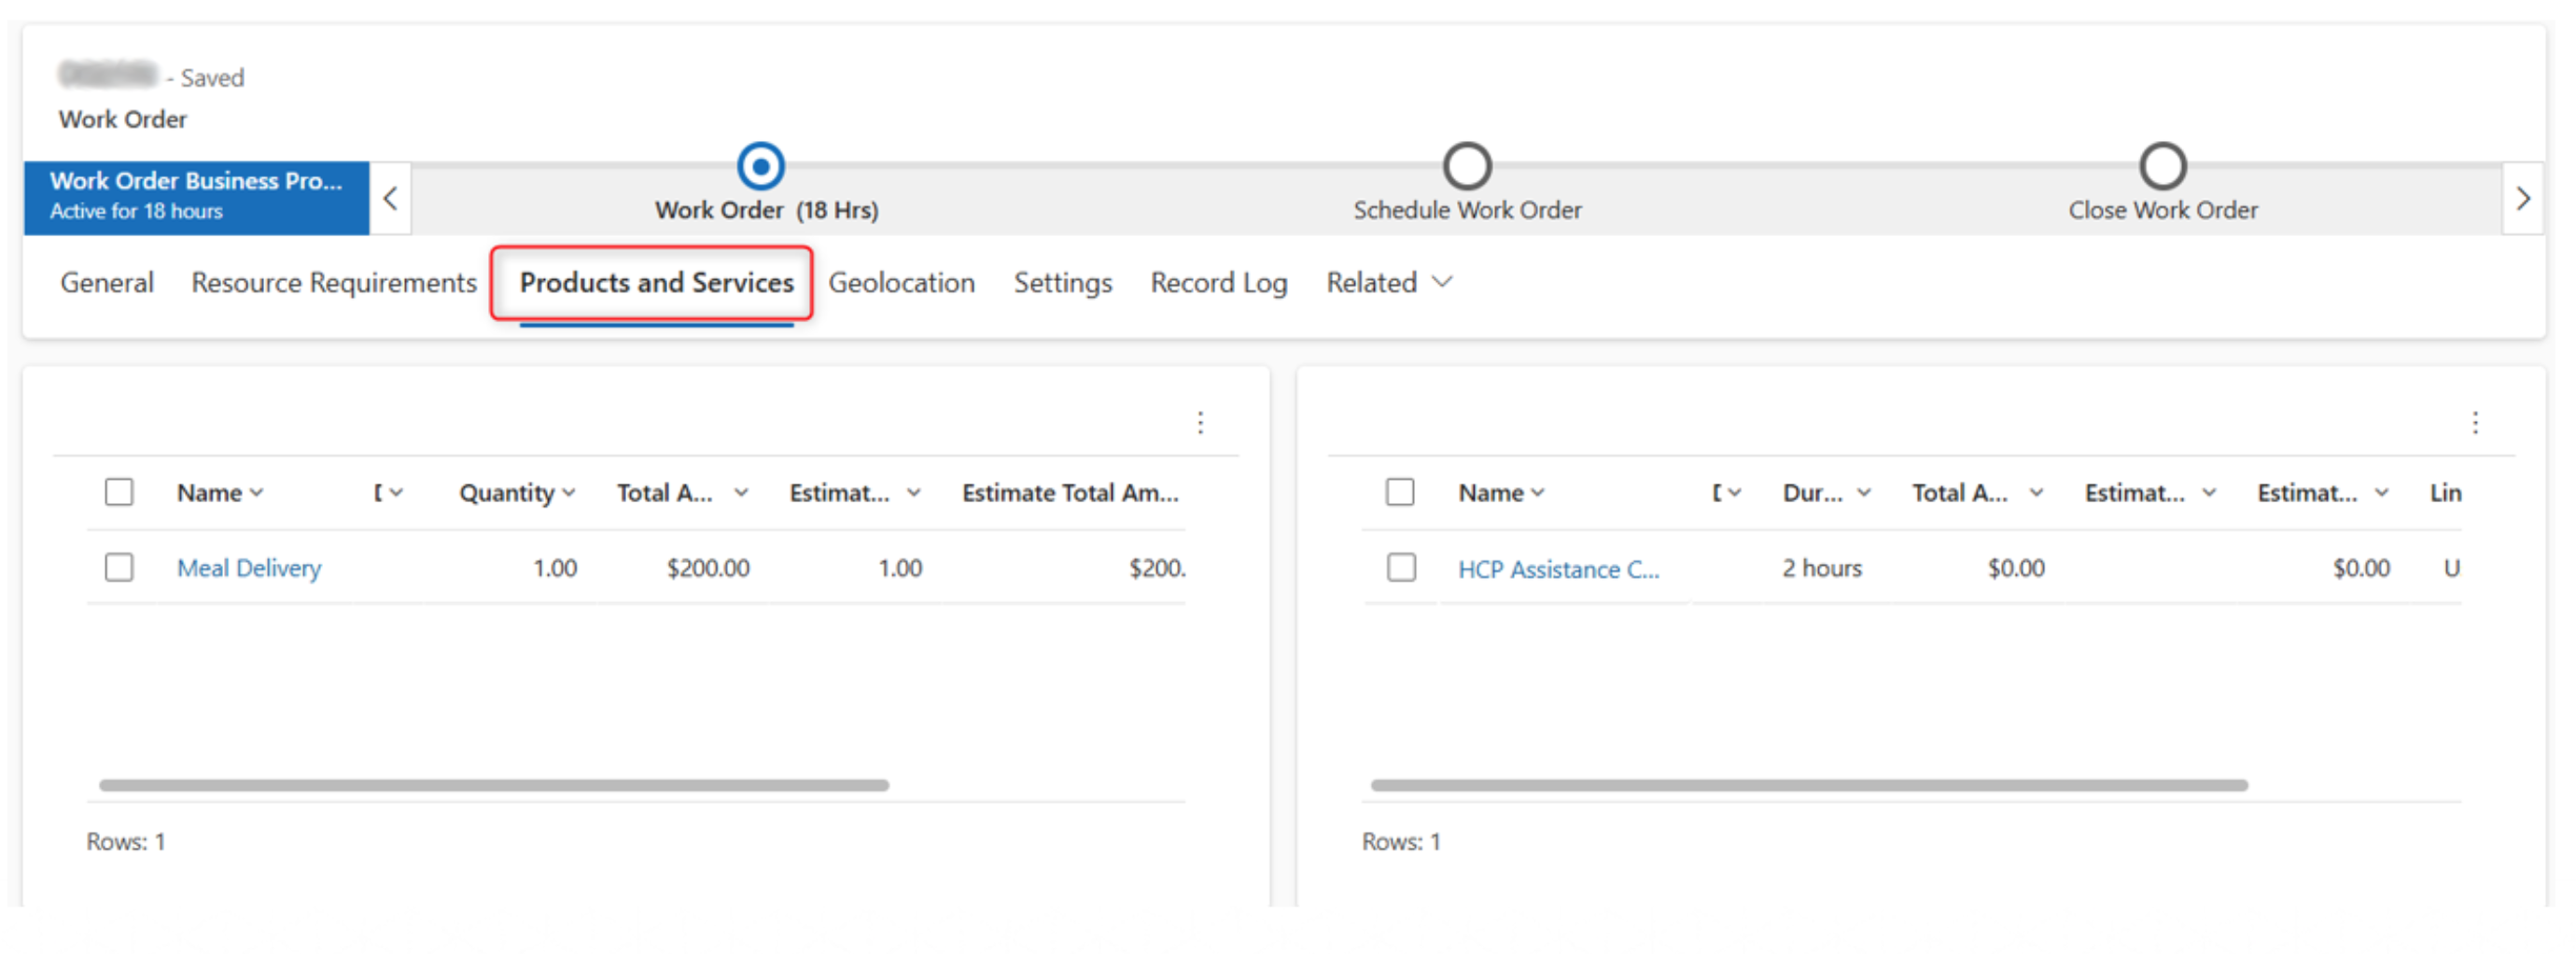Tick the Meal Delivery row checkbox
The image size is (2576, 954).
(x=119, y=568)
